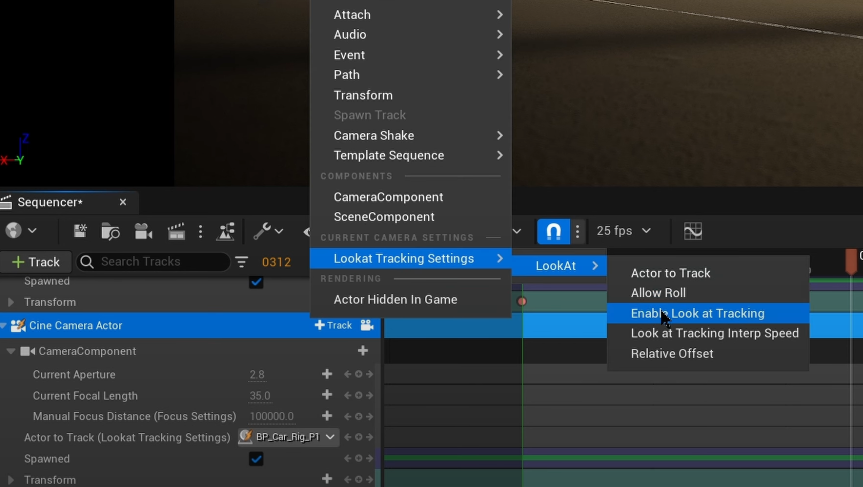Viewport: 863px width, 487px height.
Task: Click the Search Tracks input field
Action: pyautogui.click(x=160, y=262)
